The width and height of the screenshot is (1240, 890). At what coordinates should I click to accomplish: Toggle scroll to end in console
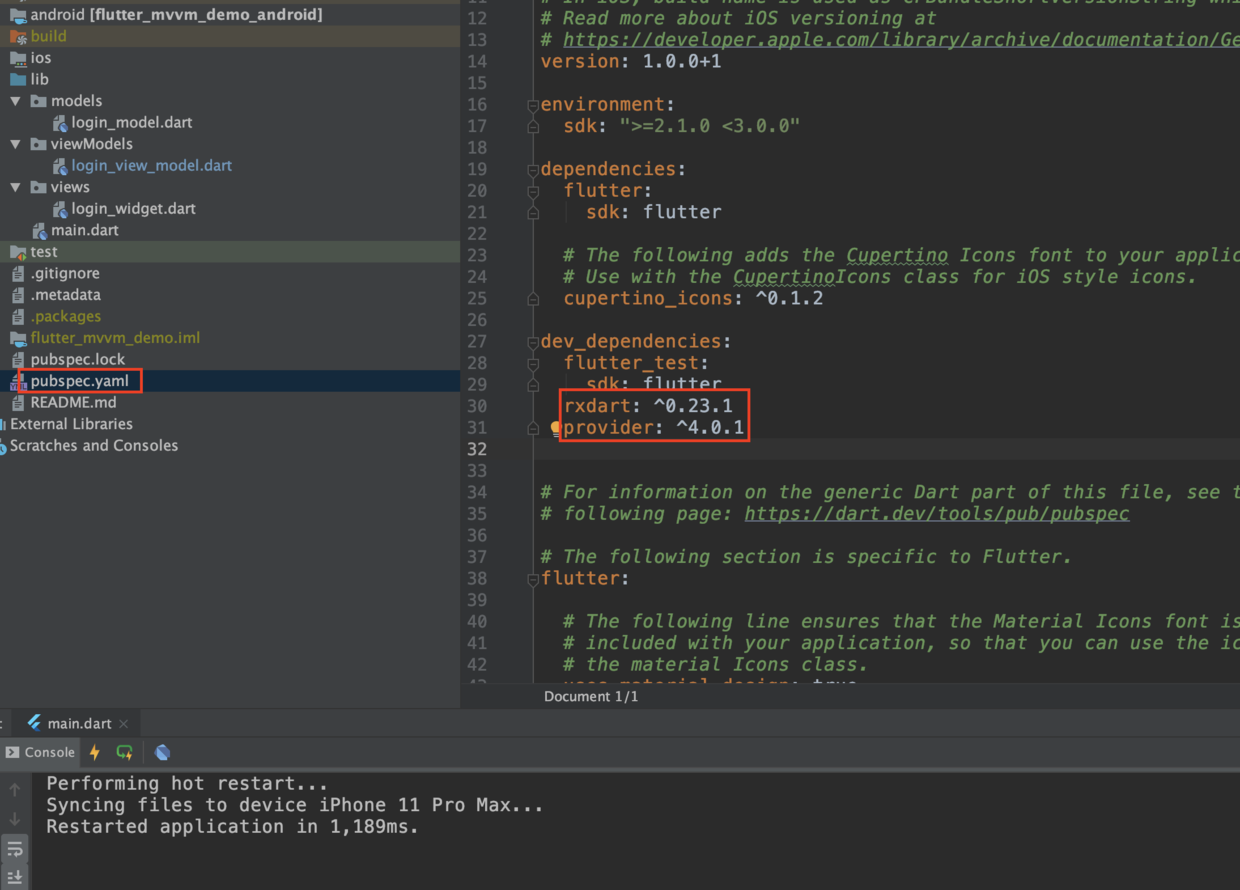(15, 877)
